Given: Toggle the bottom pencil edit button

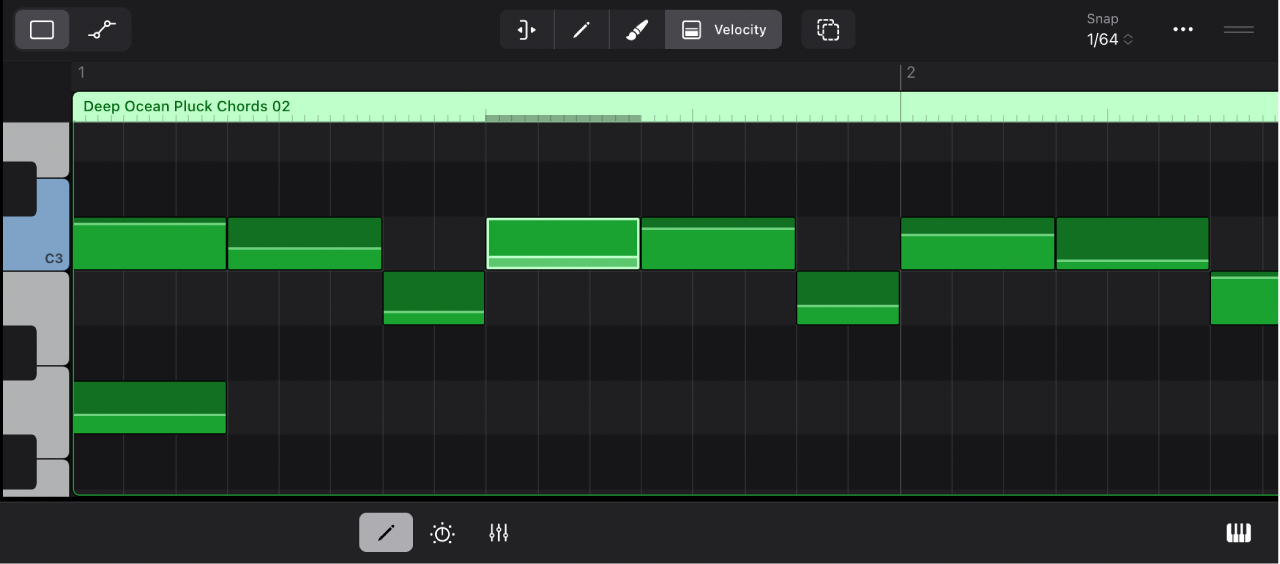Looking at the screenshot, I should point(386,533).
